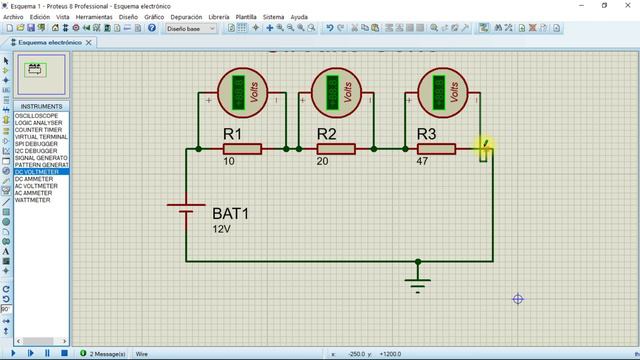Select the 2D Circle drawing tool
Image resolution: width=640 pixels, height=360 pixels.
tap(6, 222)
